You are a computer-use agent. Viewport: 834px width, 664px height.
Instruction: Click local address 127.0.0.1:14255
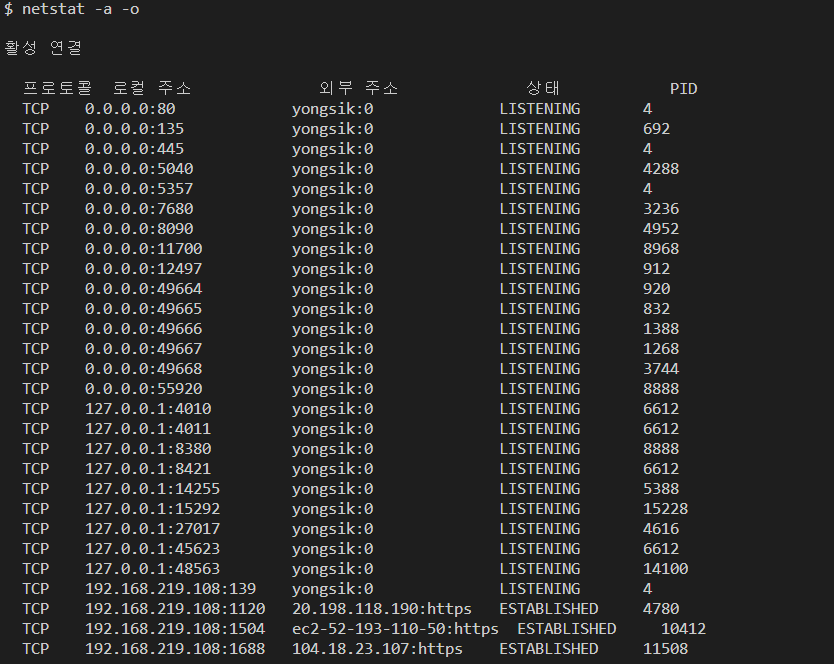tap(153, 489)
